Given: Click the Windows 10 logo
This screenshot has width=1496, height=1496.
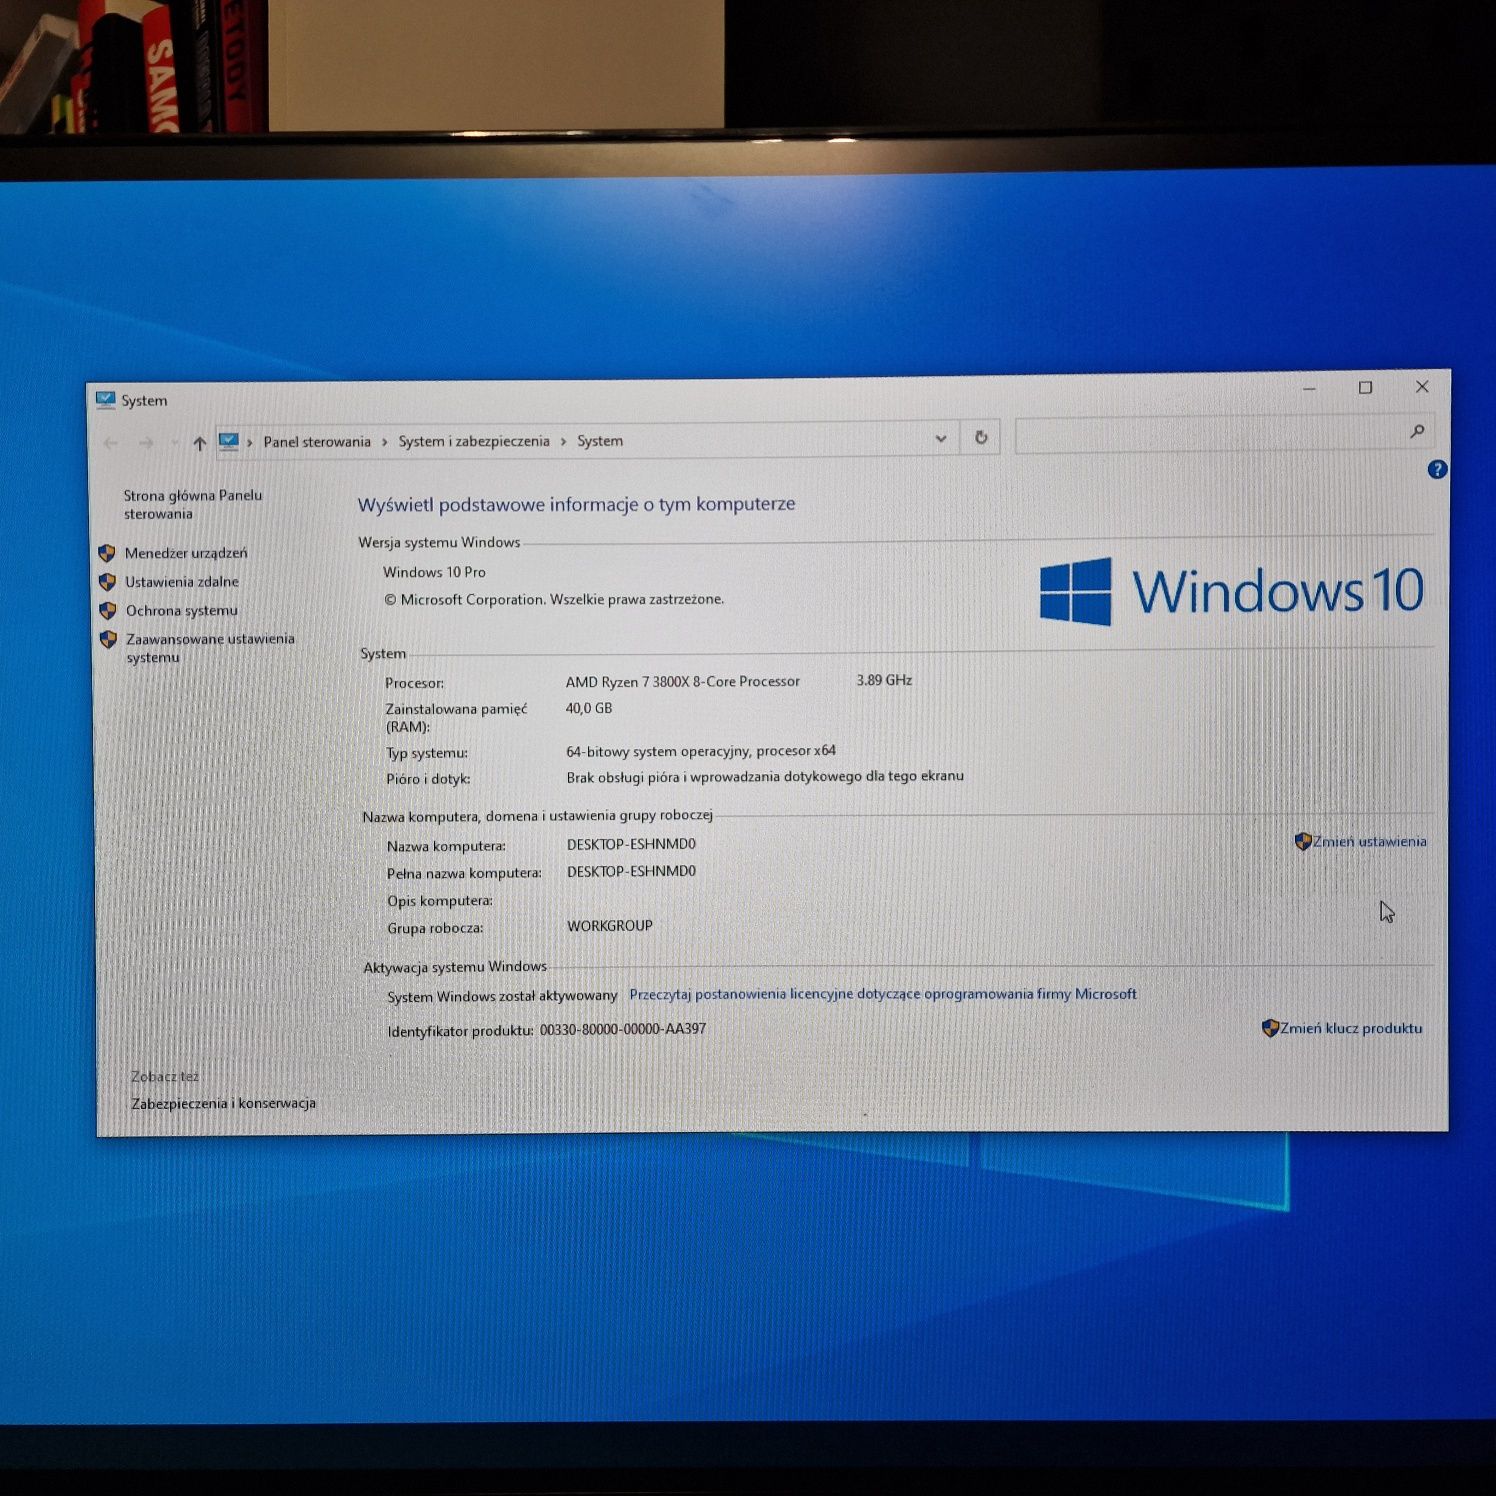Looking at the screenshot, I should coord(1232,591).
